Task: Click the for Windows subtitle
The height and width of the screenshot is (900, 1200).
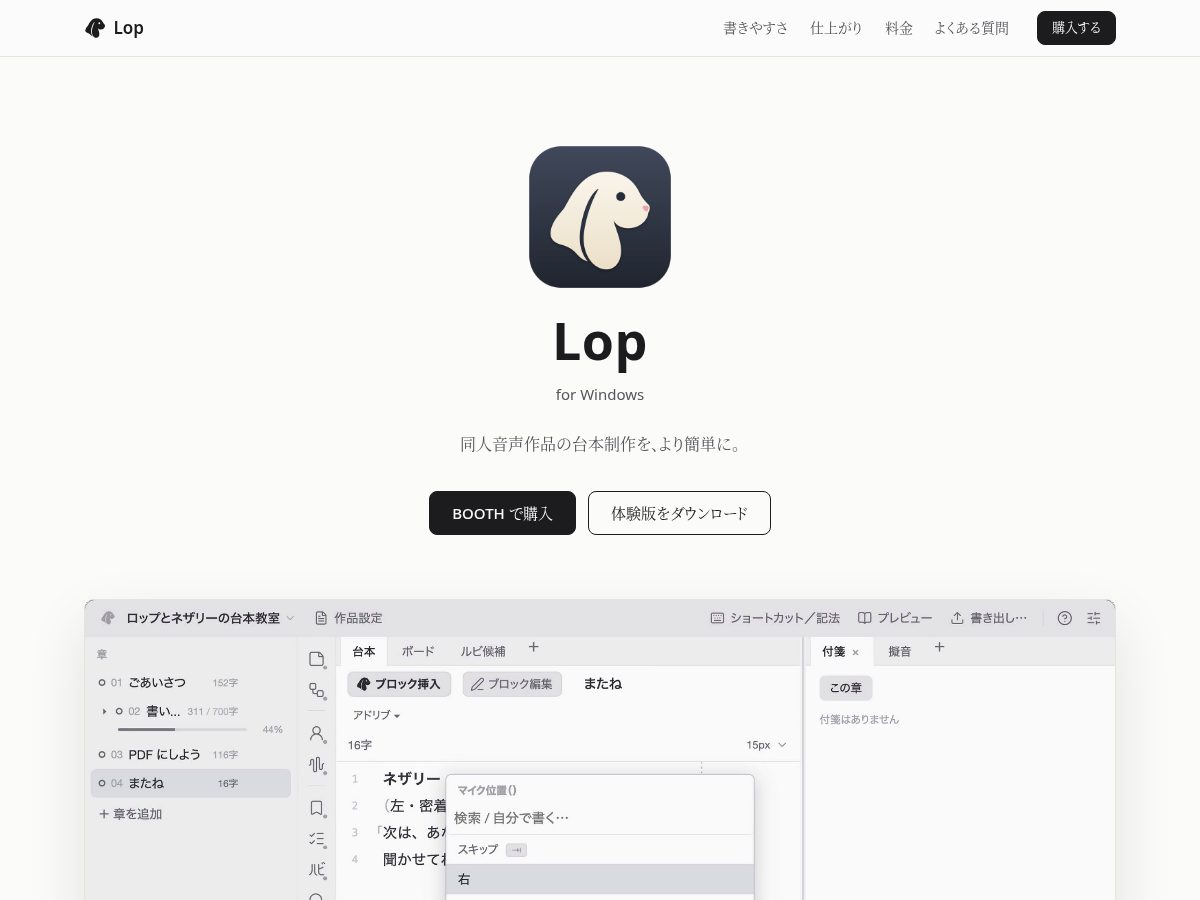Action: pos(600,395)
